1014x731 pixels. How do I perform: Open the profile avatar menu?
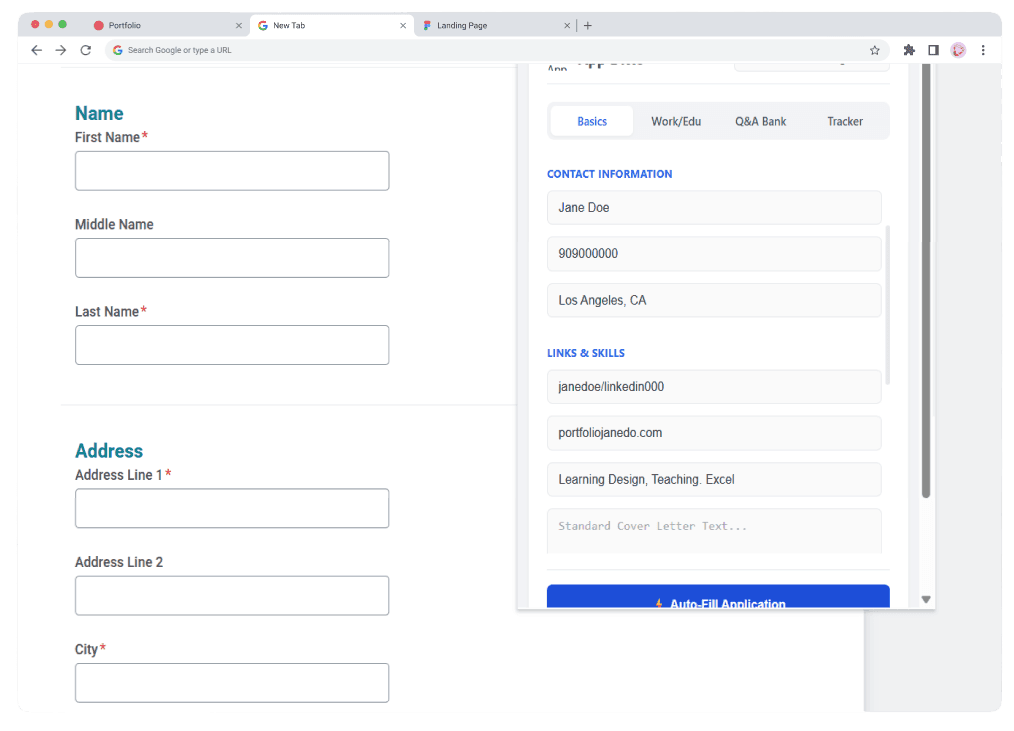[958, 50]
